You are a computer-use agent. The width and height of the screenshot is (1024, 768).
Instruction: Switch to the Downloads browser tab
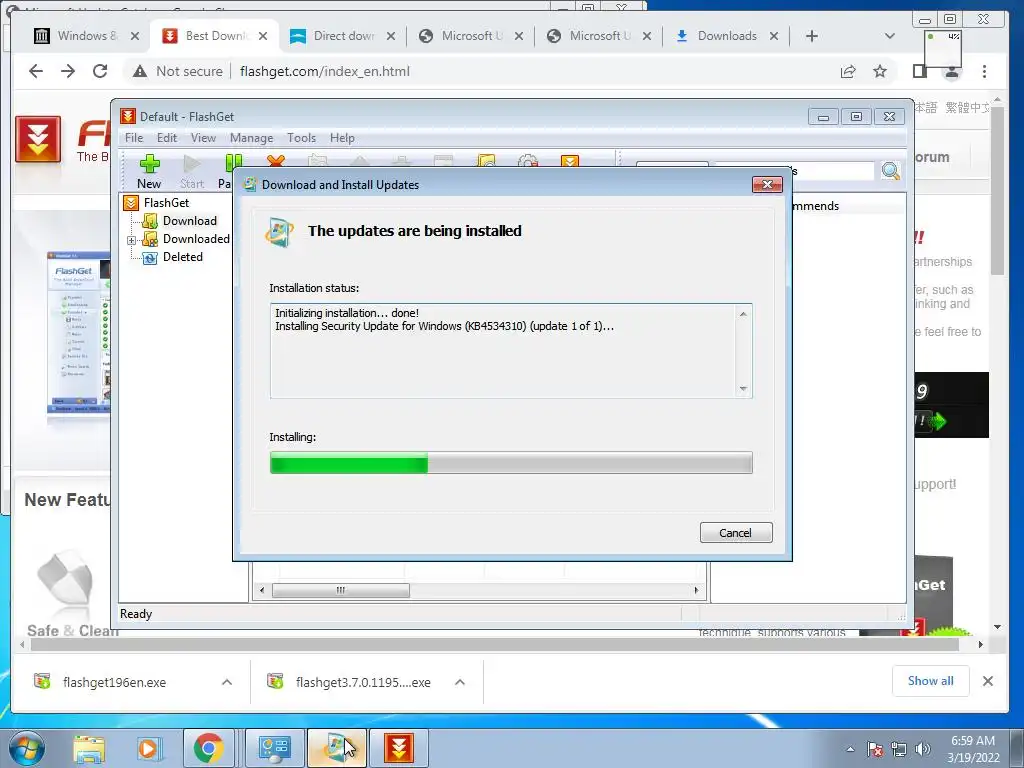(x=727, y=36)
